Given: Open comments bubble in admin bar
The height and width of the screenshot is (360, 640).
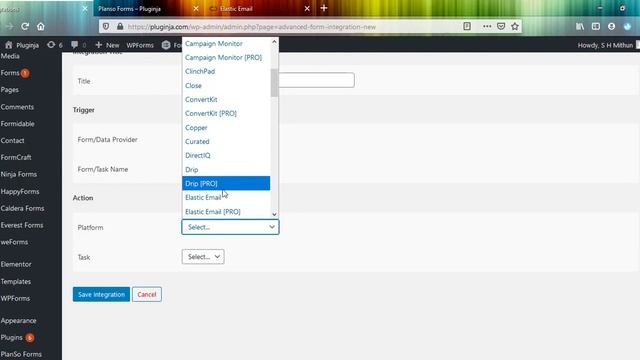Looking at the screenshot, I should (x=78, y=45).
